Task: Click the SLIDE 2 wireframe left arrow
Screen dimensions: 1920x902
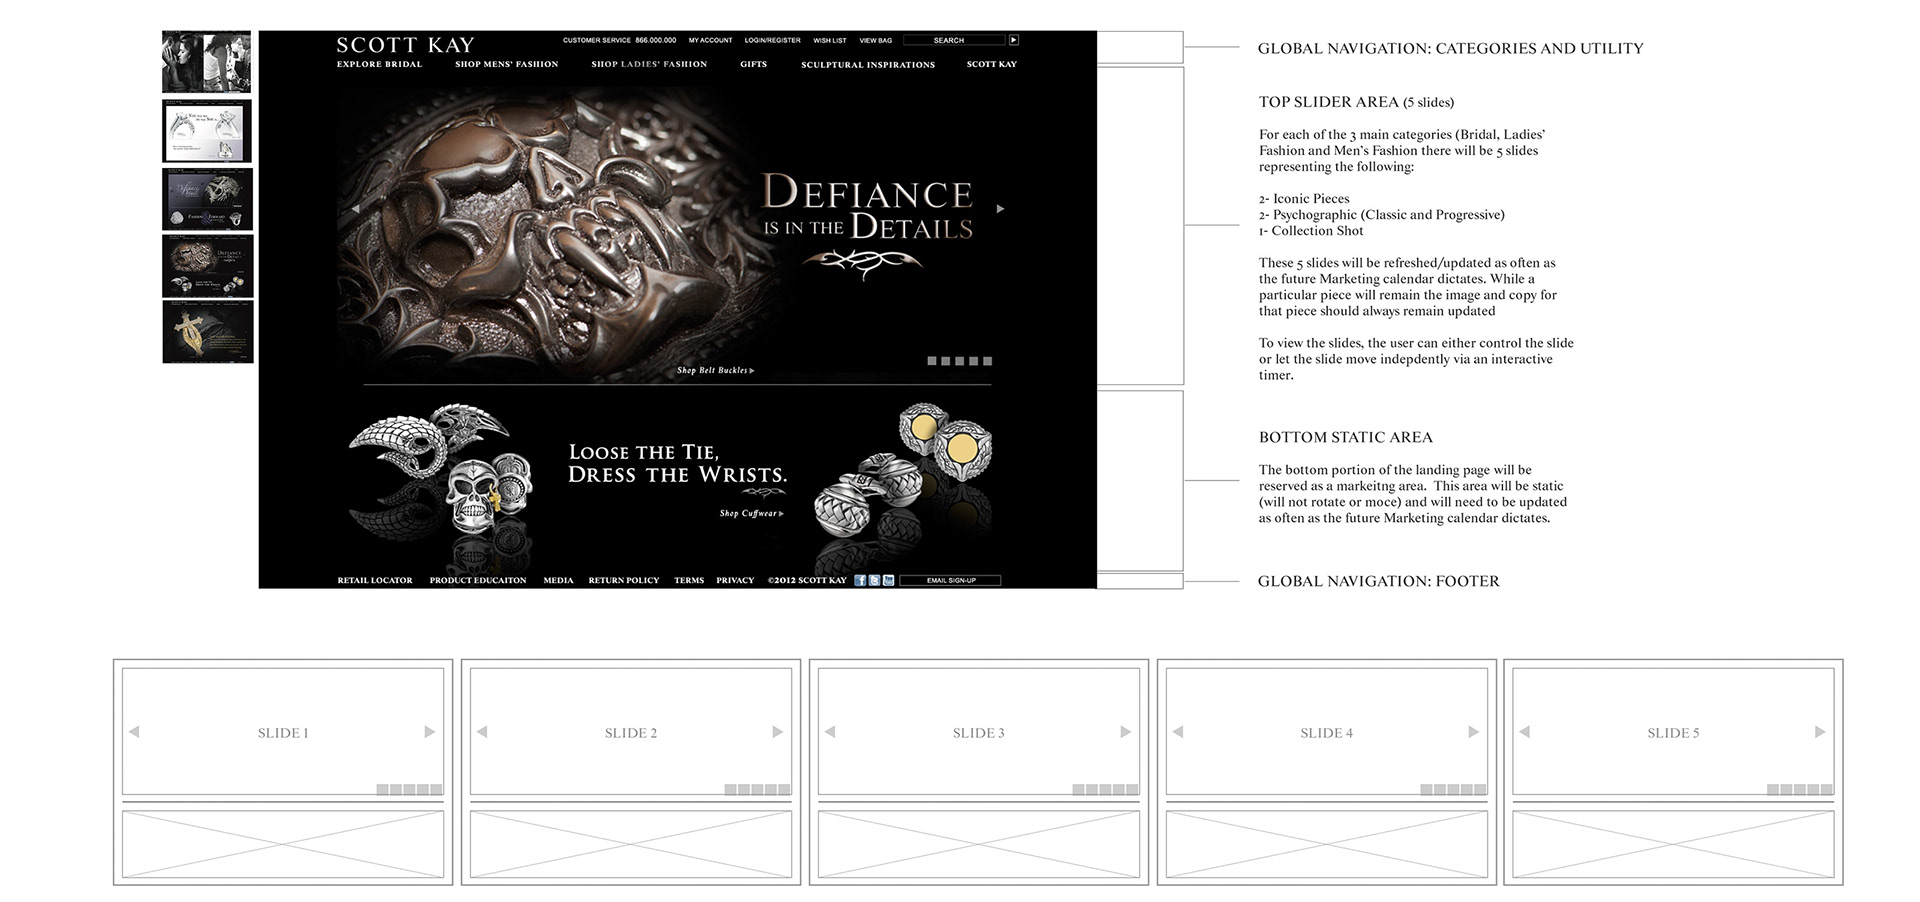Action: point(482,732)
